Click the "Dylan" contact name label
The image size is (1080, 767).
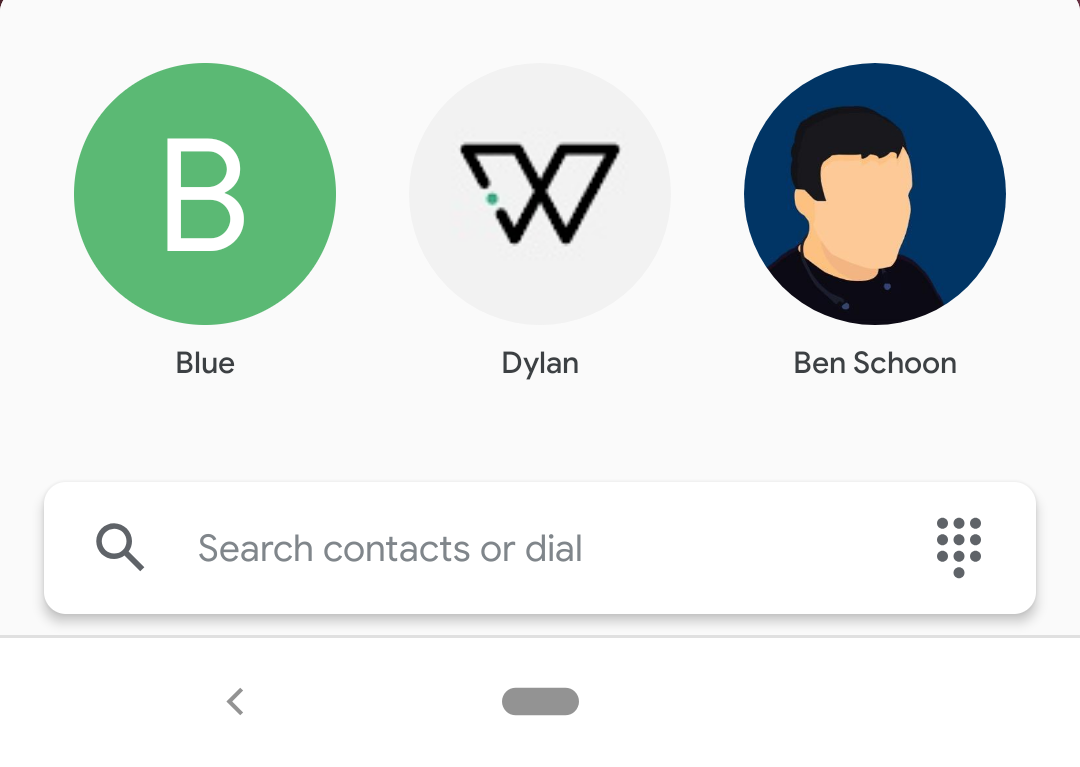[x=540, y=364]
